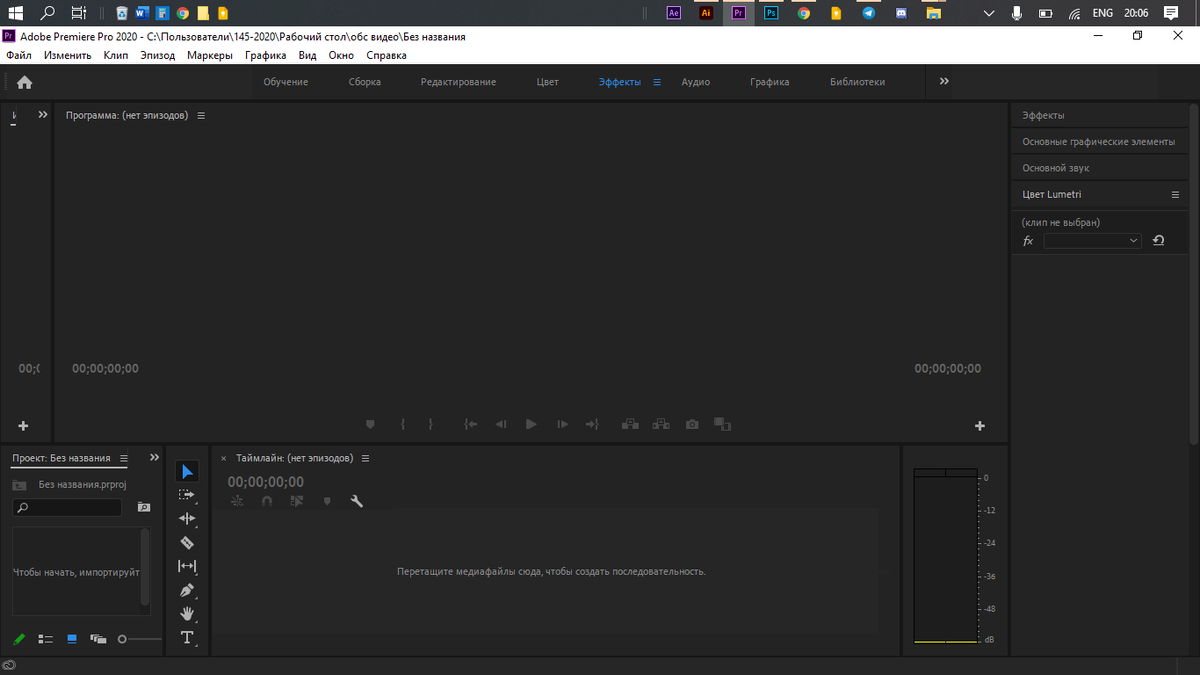Open Project panel hamburger menu
The width and height of the screenshot is (1200, 675).
pos(124,459)
